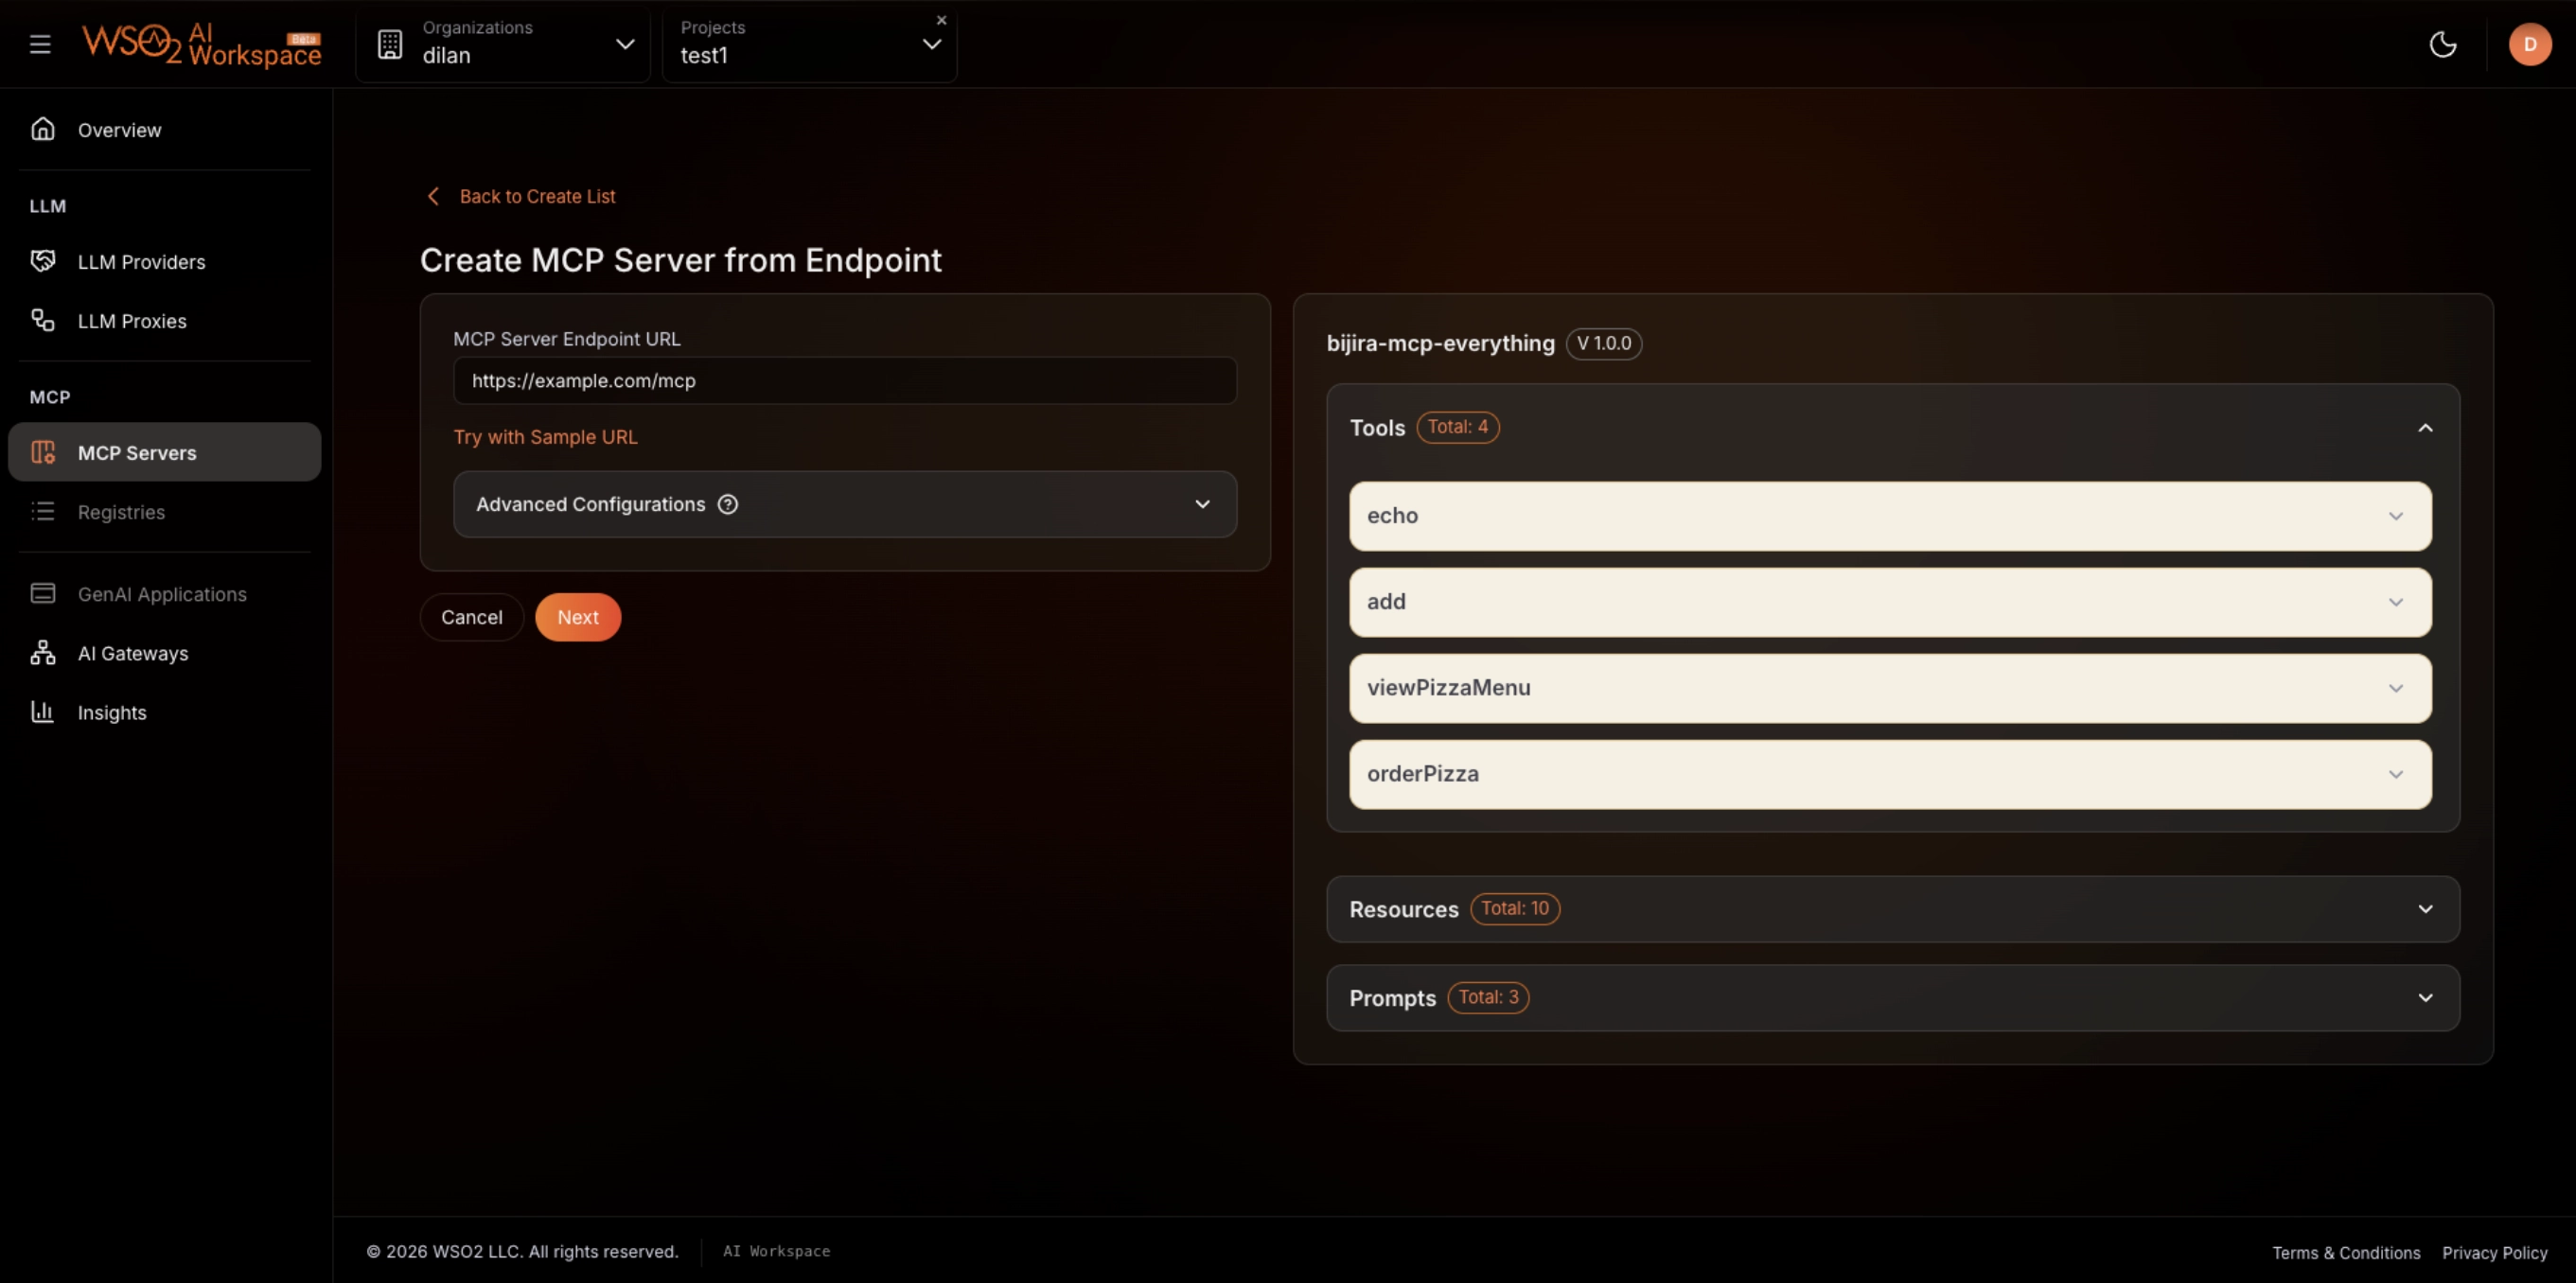Viewport: 2576px width, 1283px height.
Task: Clear the selected test1 project
Action: click(940, 19)
